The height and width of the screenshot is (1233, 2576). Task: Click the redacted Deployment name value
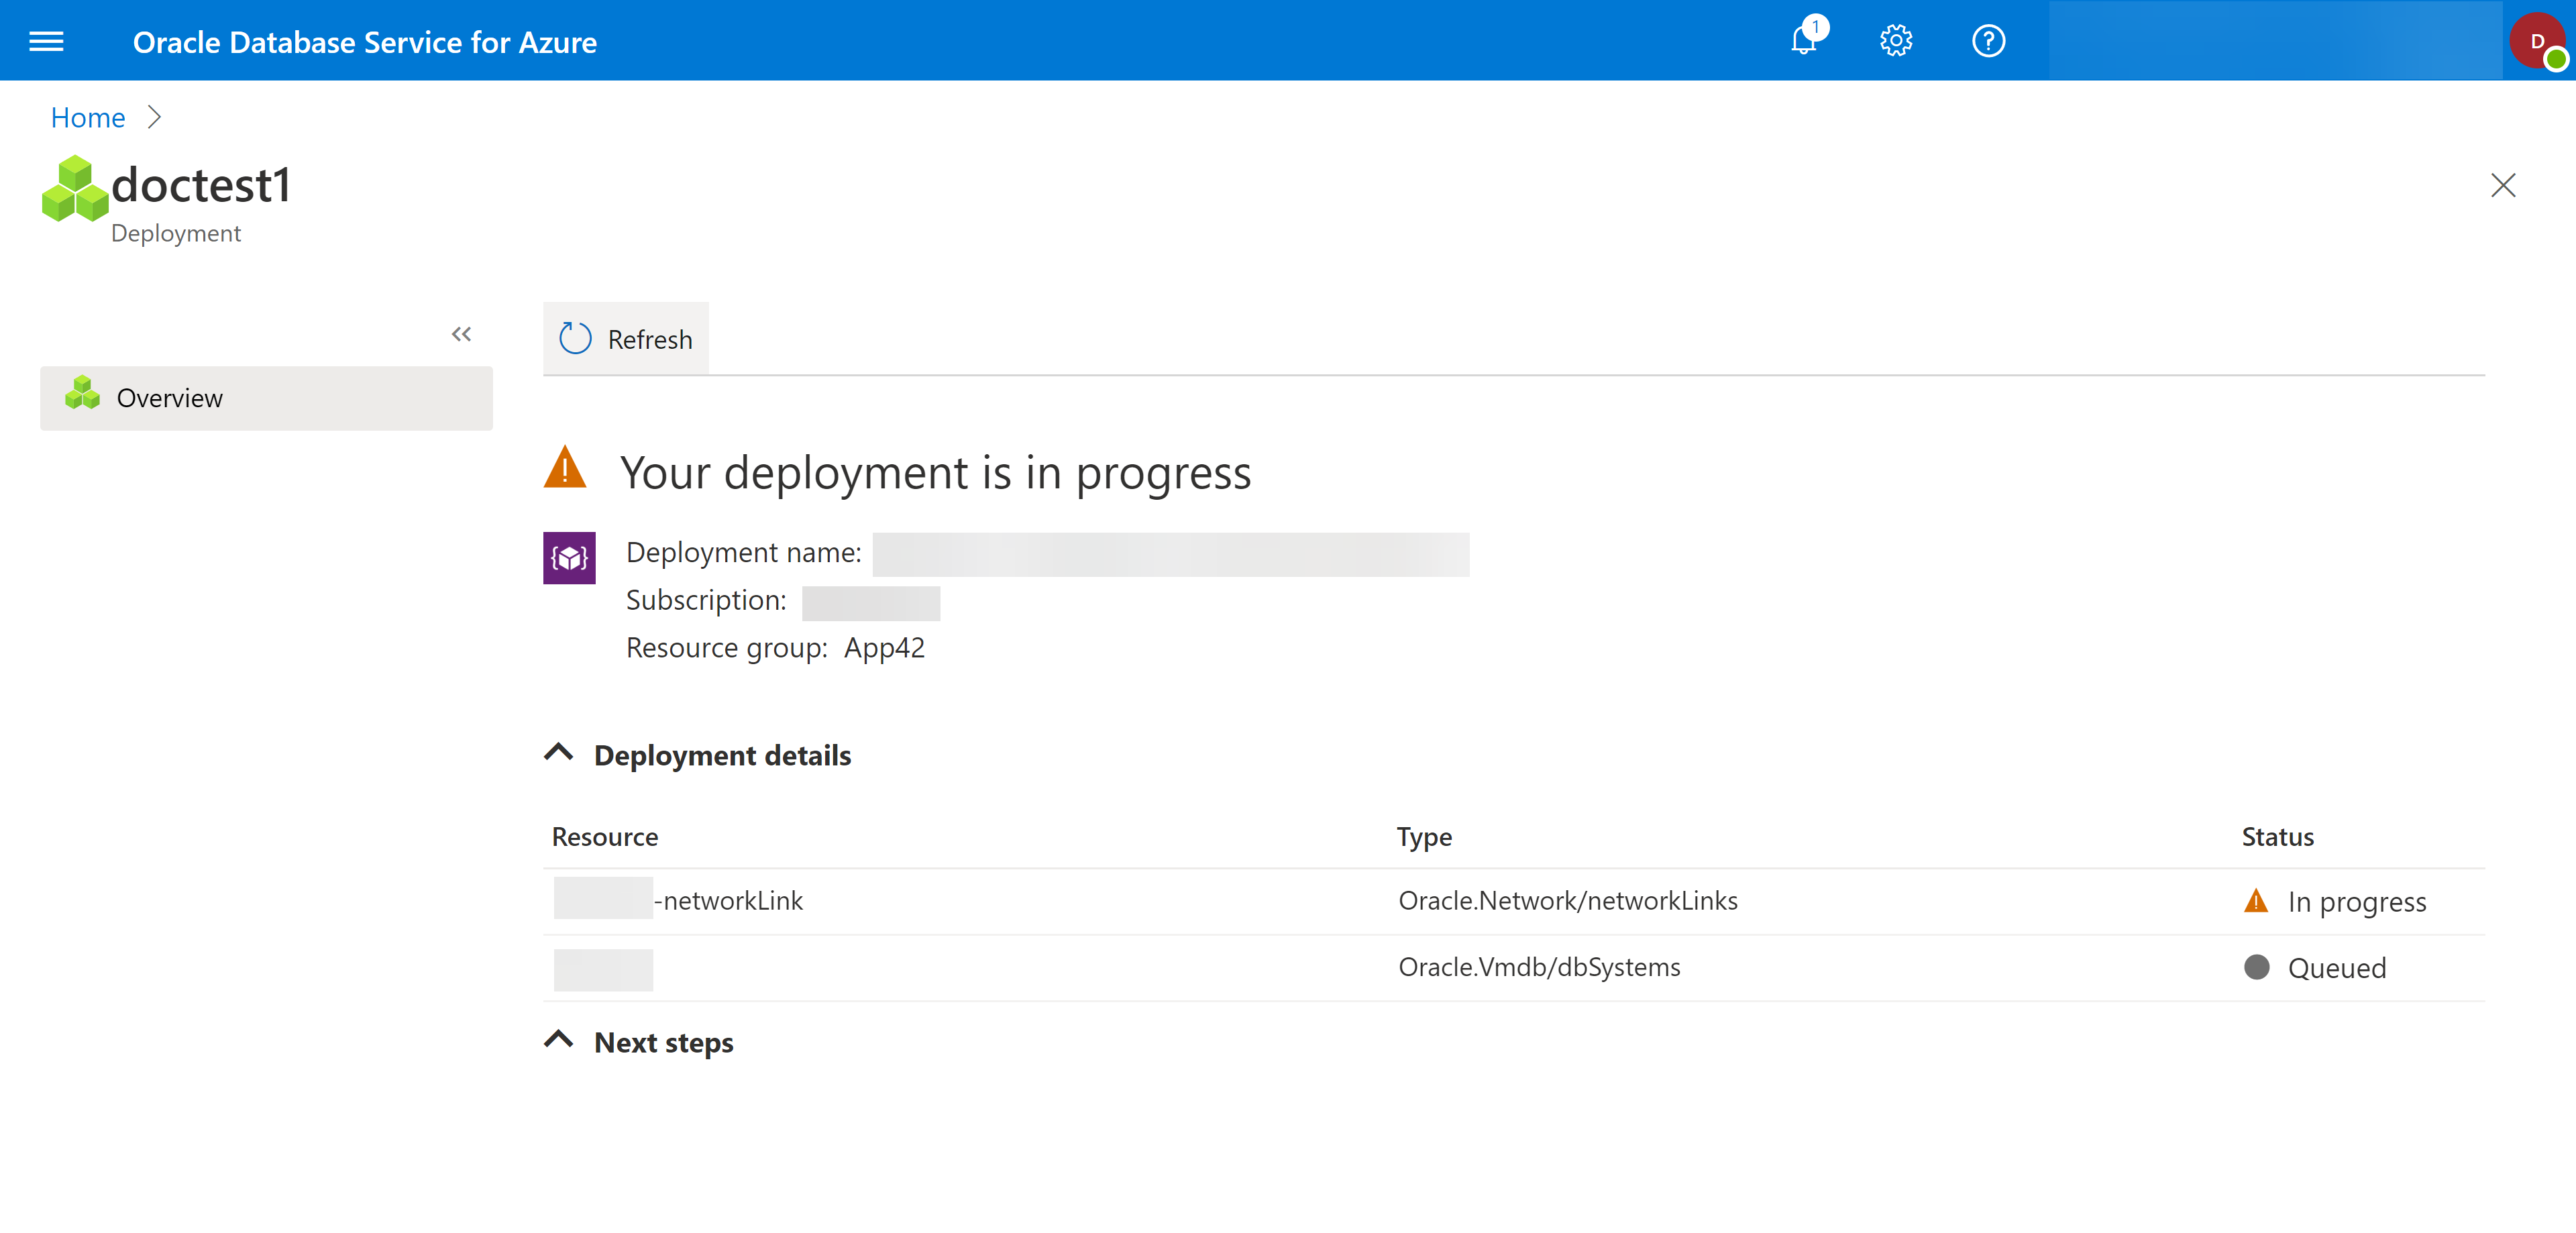[1171, 554]
